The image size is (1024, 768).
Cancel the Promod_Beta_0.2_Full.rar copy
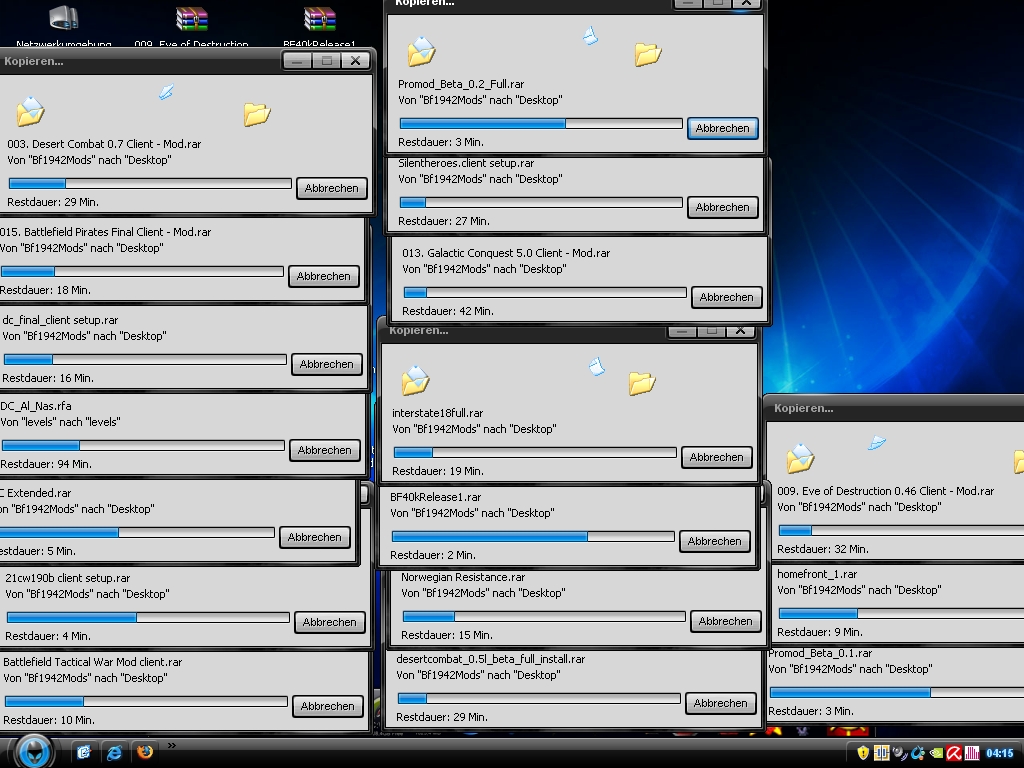[x=722, y=128]
